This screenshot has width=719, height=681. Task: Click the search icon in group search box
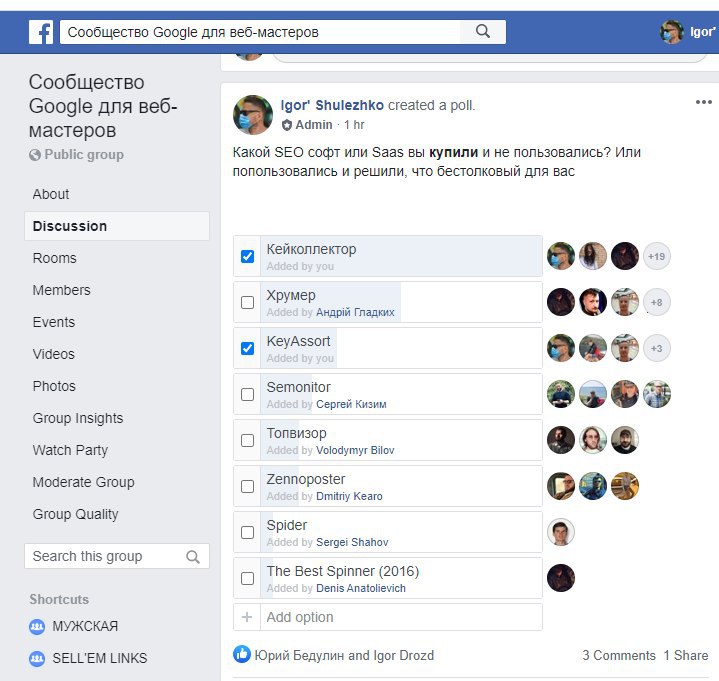point(193,557)
